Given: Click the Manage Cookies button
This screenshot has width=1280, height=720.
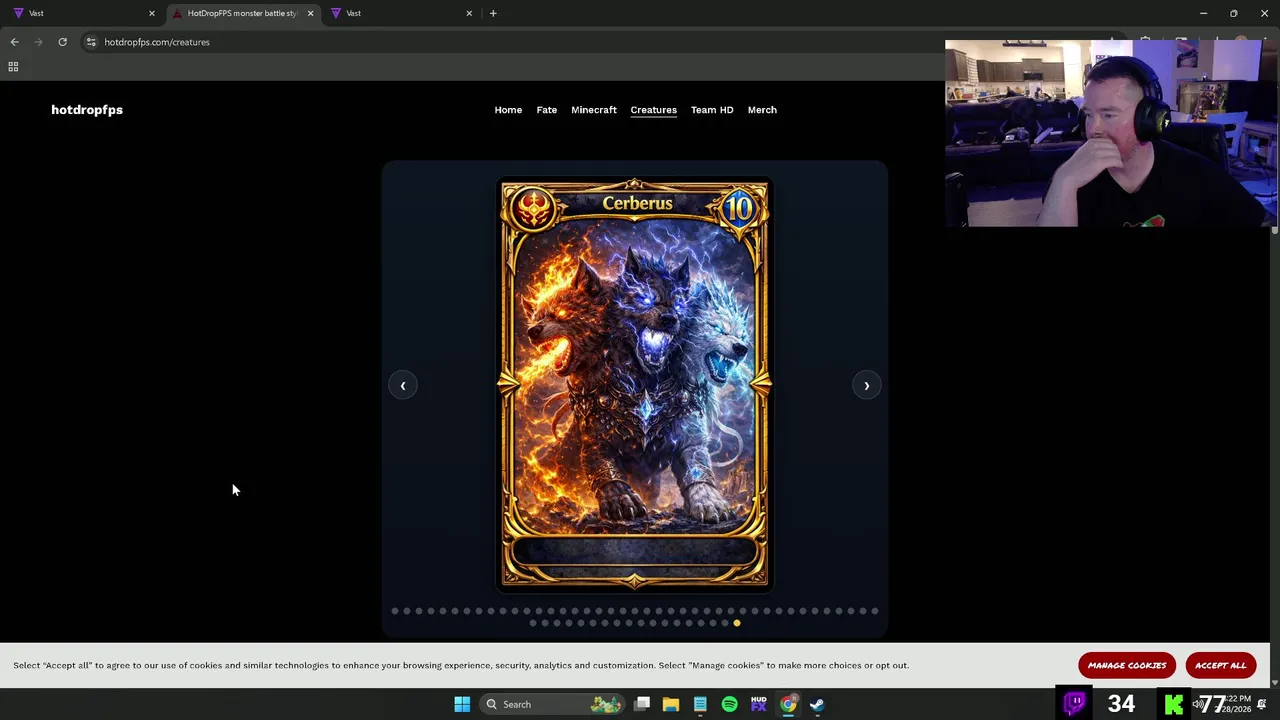Looking at the screenshot, I should click(x=1127, y=665).
